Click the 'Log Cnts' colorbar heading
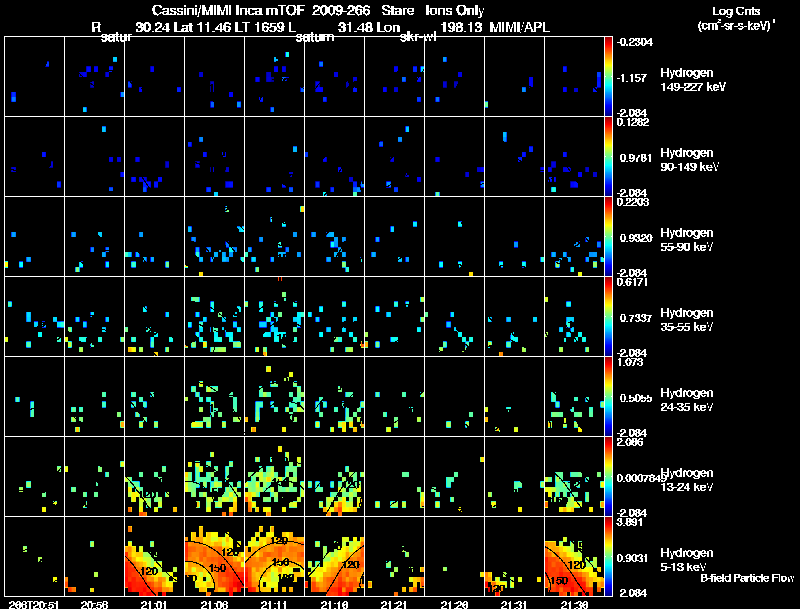Viewport: 800px width, 609px height. tap(736, 11)
